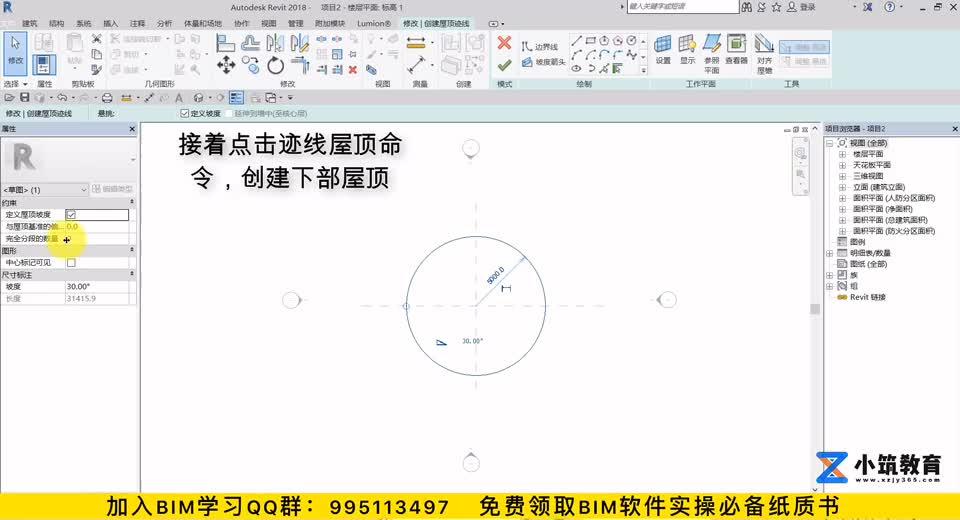Click the Trim/Extend to corner icon
Screen dimensions: 960x520
point(300,65)
